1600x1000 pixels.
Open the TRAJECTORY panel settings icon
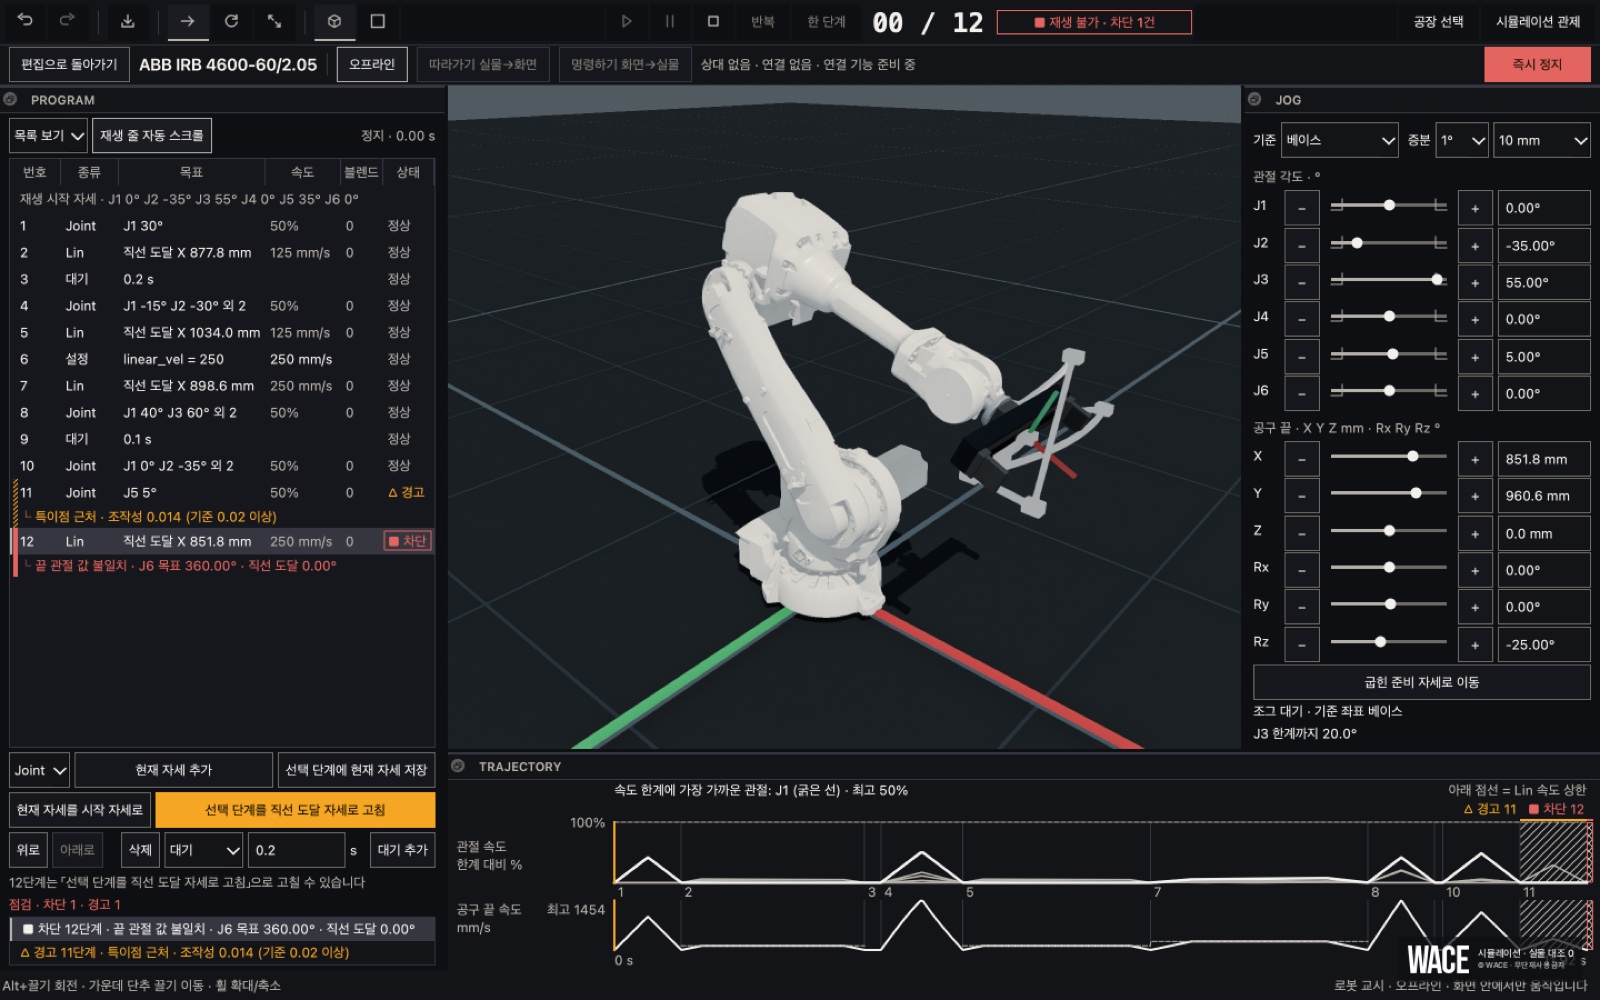point(459,766)
